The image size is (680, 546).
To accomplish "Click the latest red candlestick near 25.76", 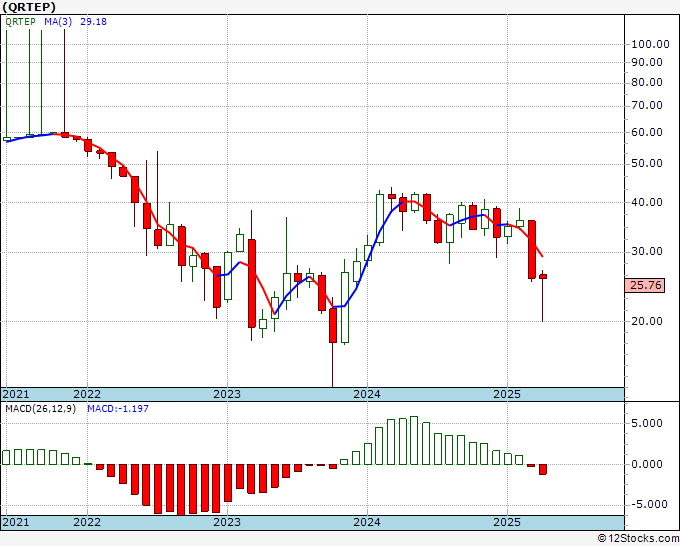I will click(543, 276).
